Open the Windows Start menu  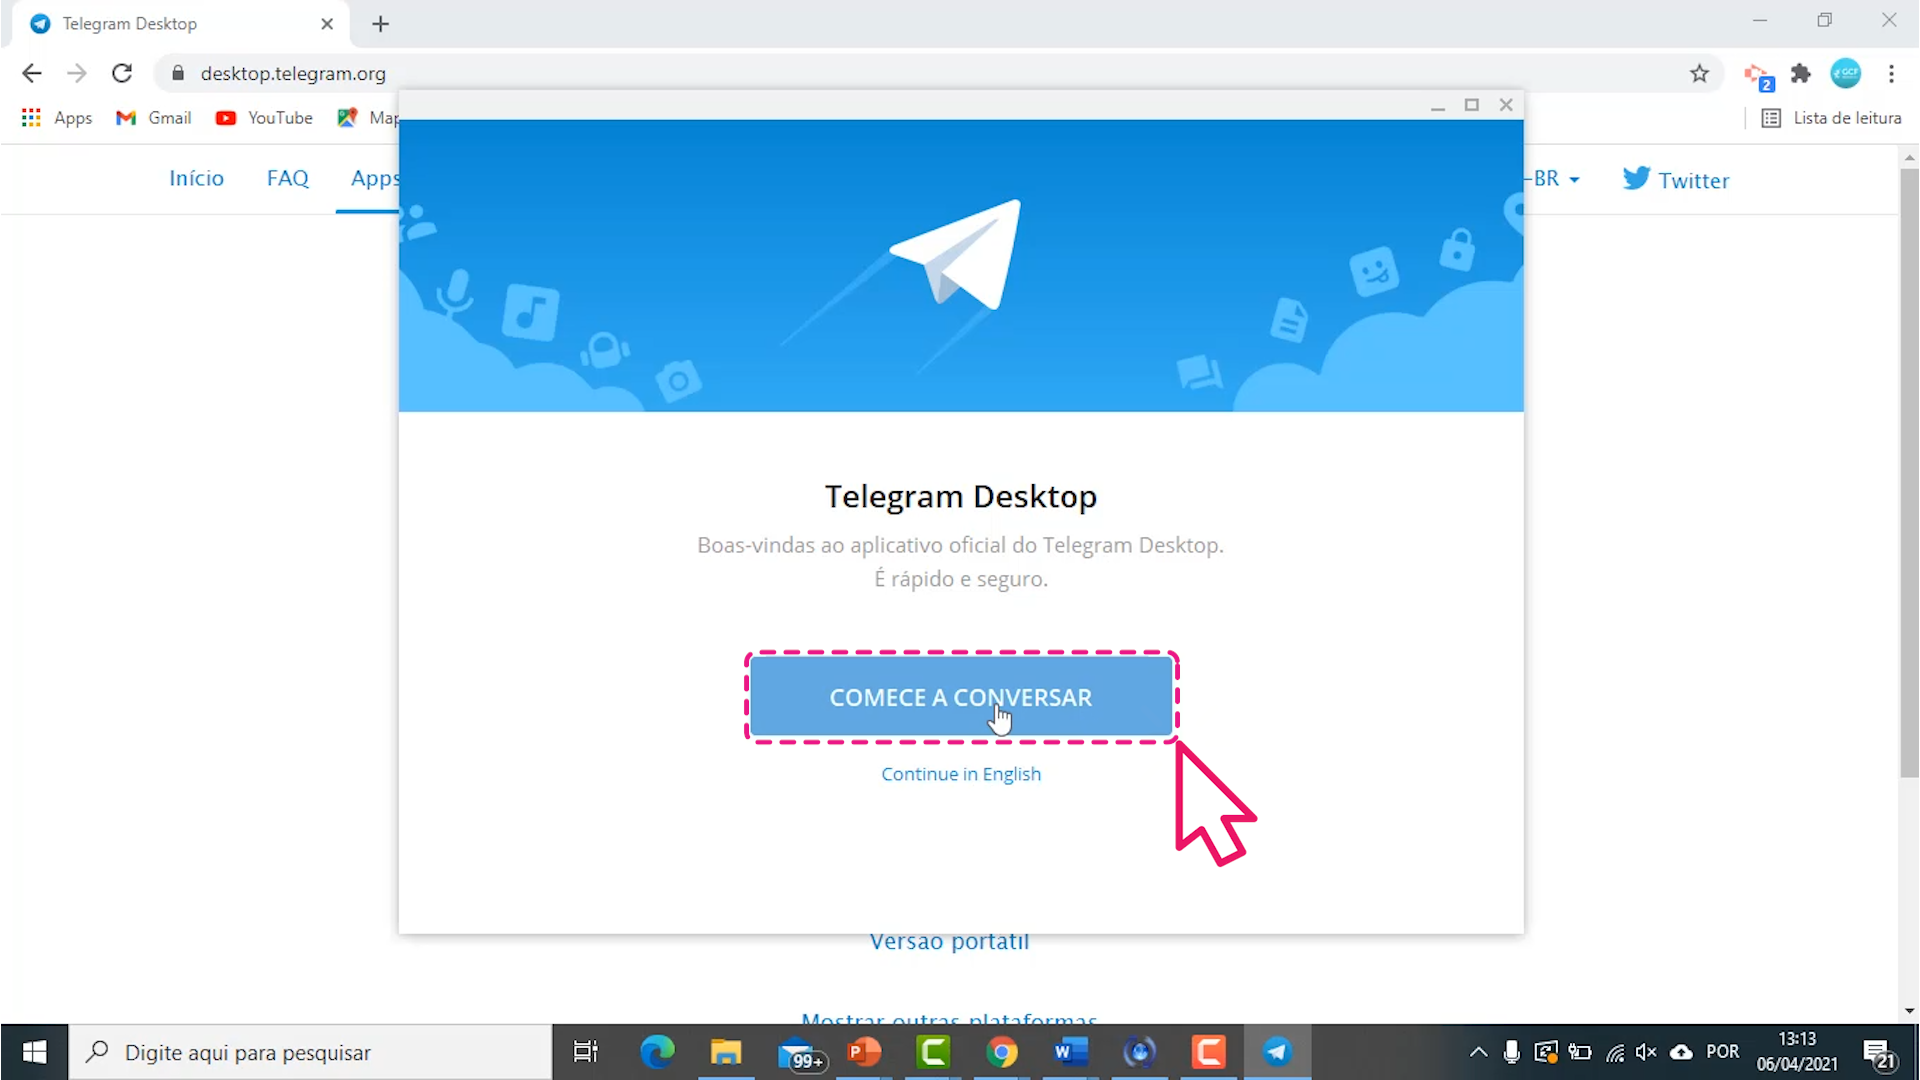tap(34, 1052)
